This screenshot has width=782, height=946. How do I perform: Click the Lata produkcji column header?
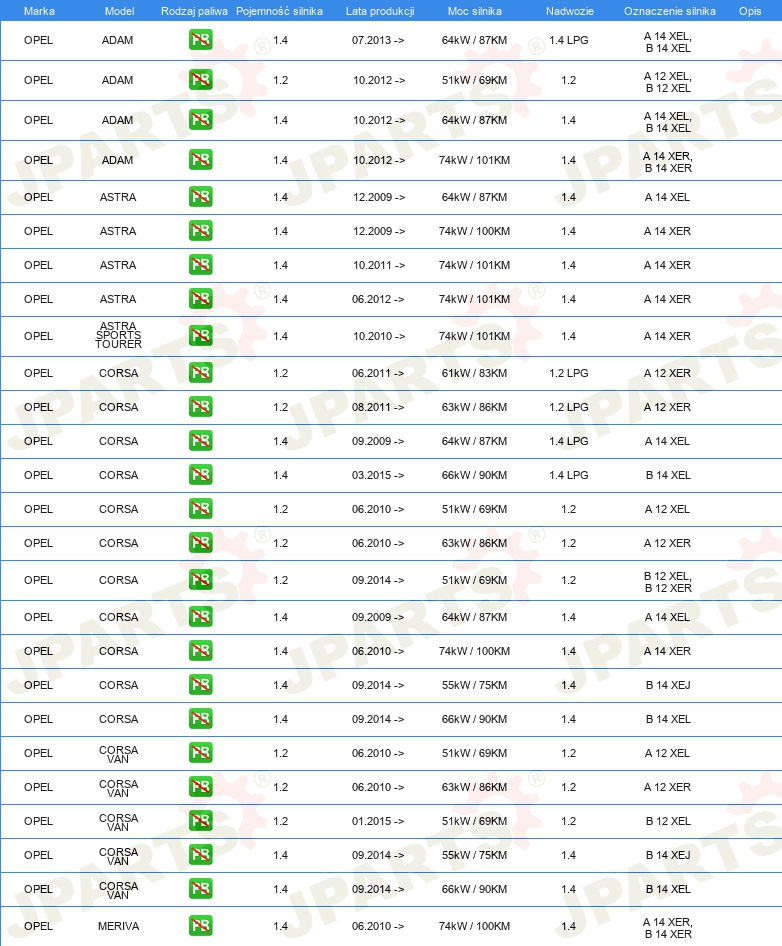[x=380, y=11]
